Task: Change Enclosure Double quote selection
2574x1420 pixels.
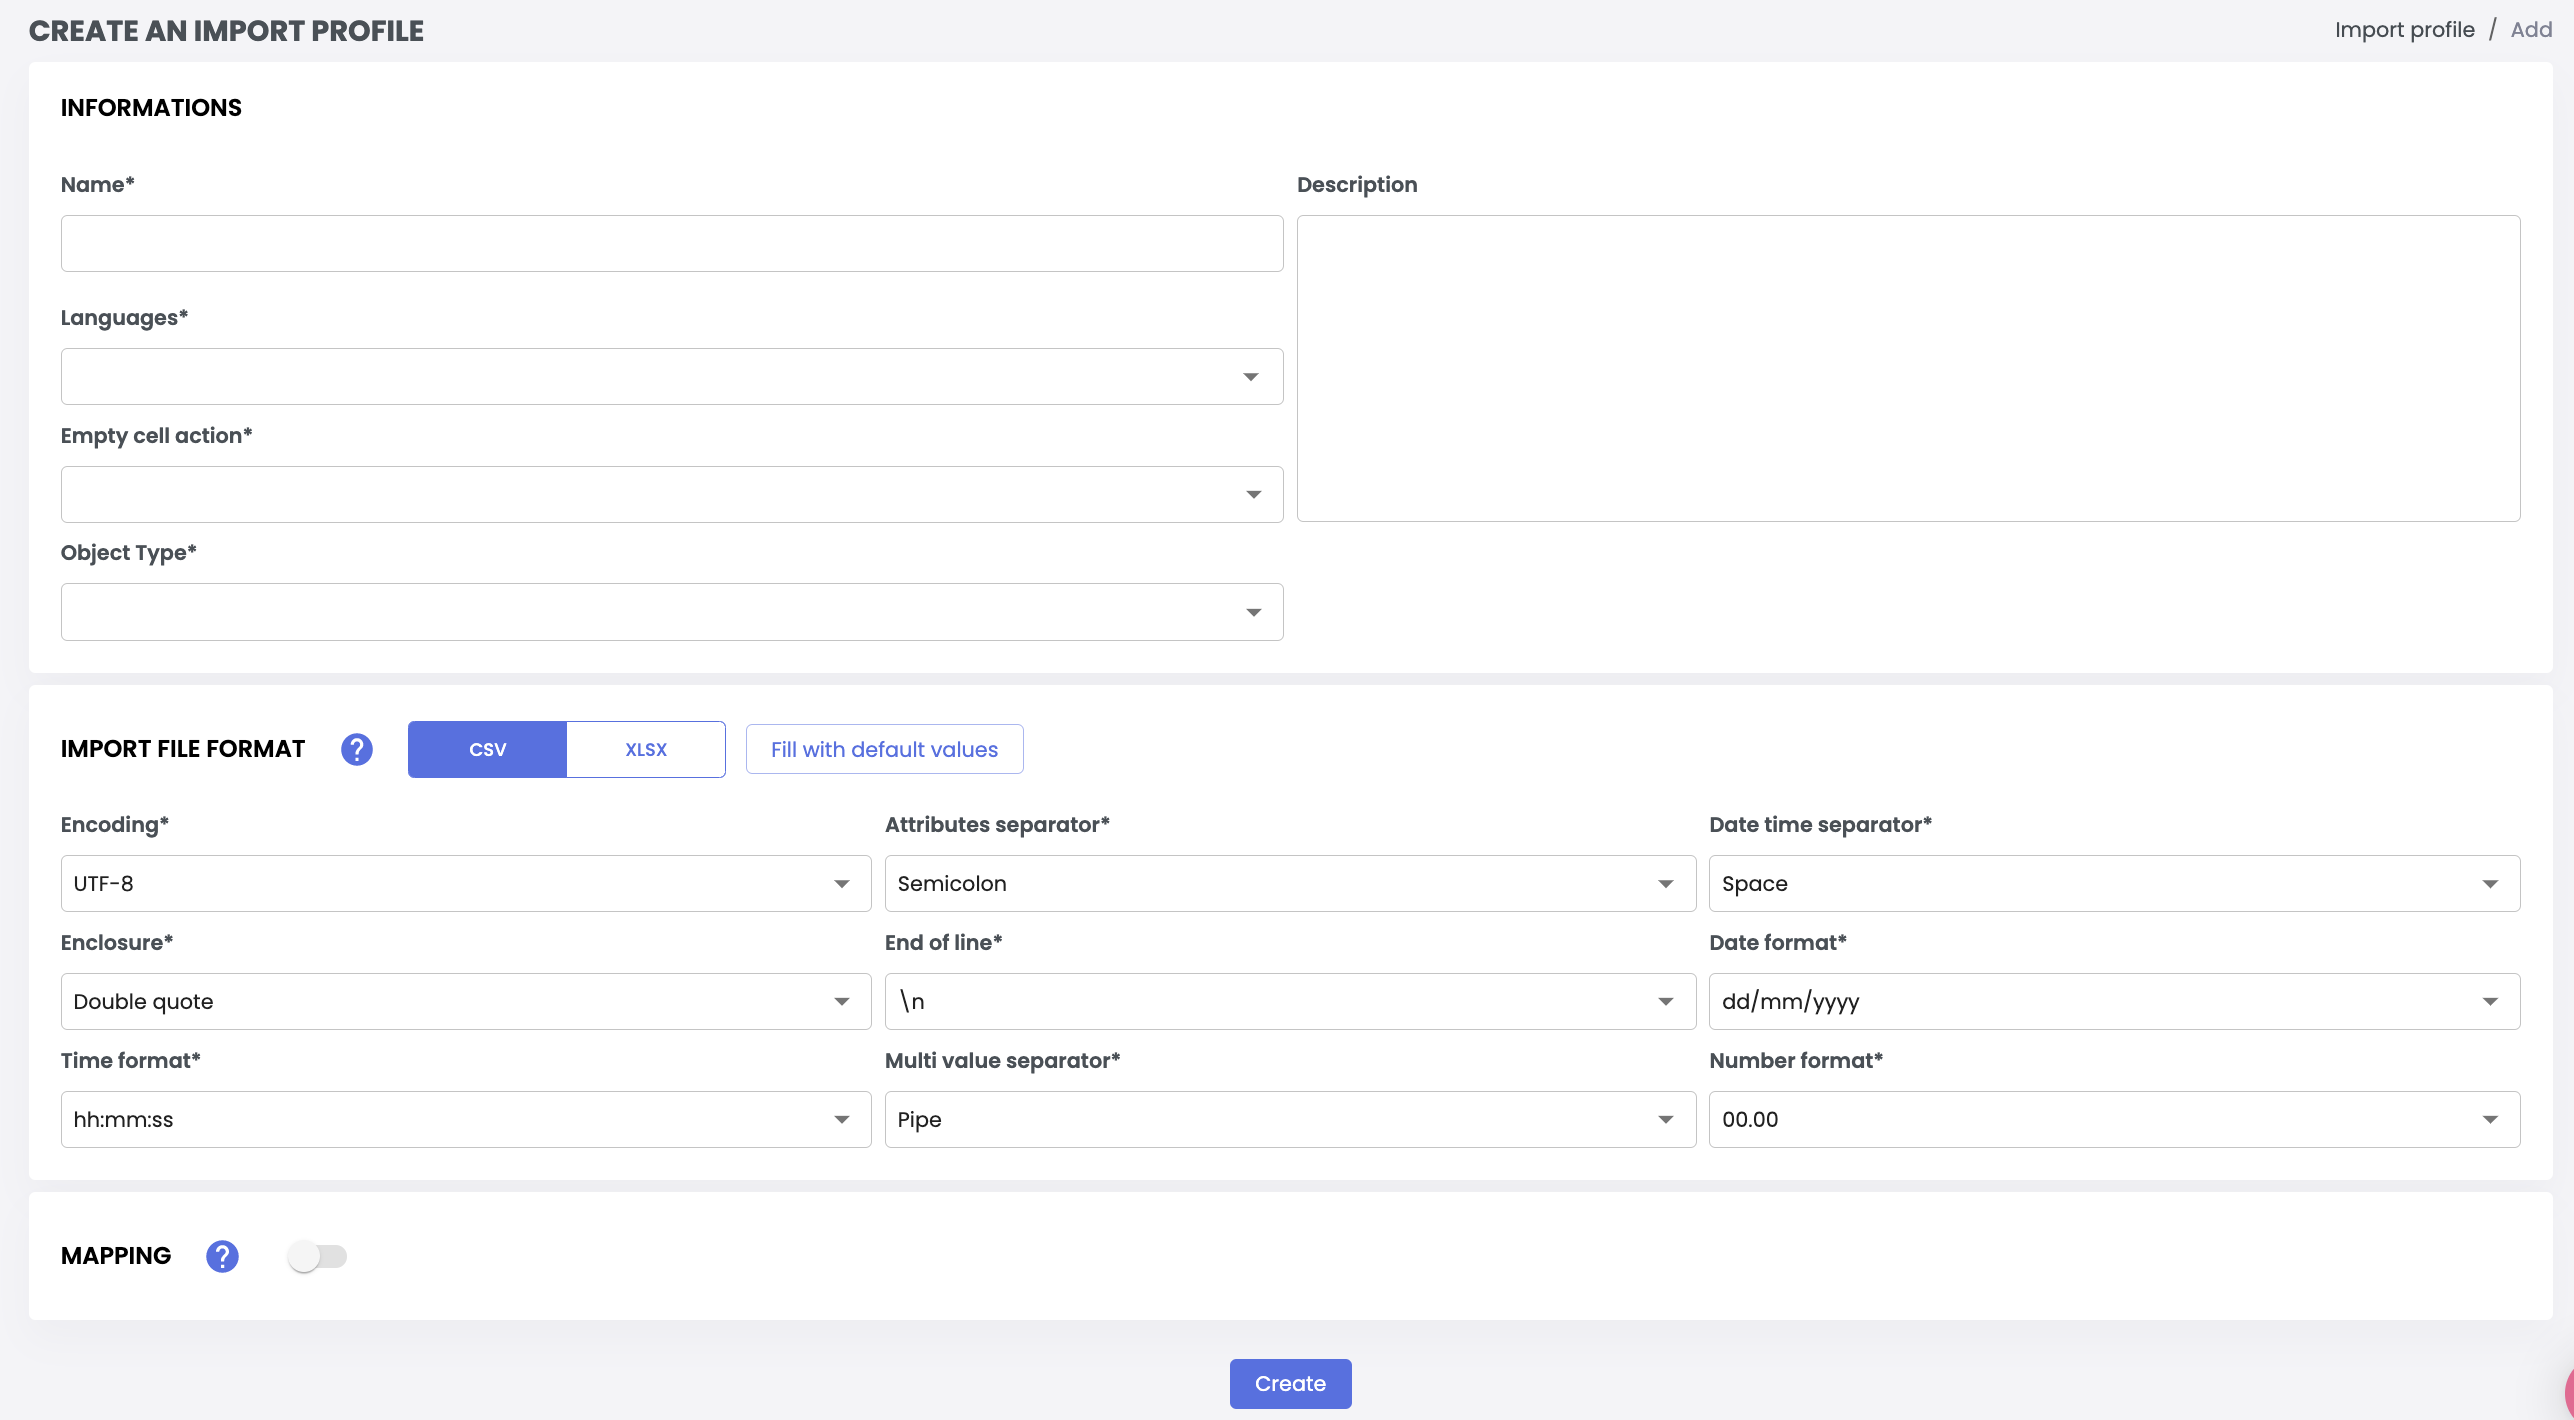Action: pyautogui.click(x=465, y=1002)
